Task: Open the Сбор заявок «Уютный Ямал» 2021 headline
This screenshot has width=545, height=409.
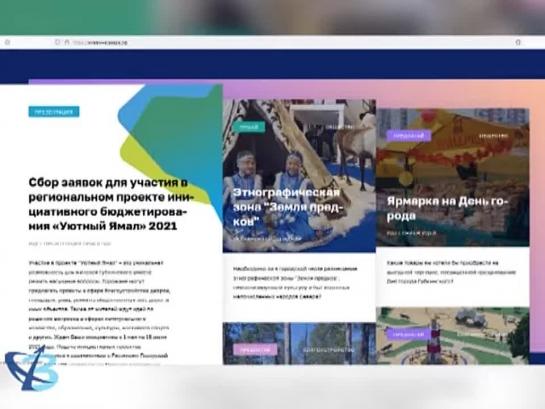Action: tap(111, 204)
